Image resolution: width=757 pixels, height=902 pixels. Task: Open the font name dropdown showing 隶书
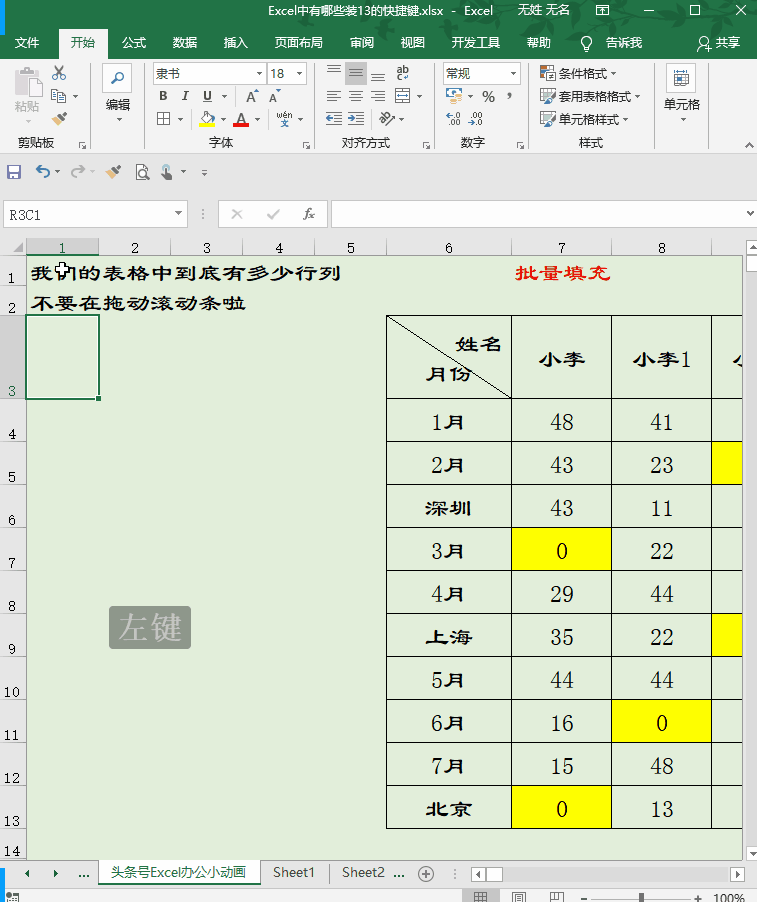[x=209, y=74]
